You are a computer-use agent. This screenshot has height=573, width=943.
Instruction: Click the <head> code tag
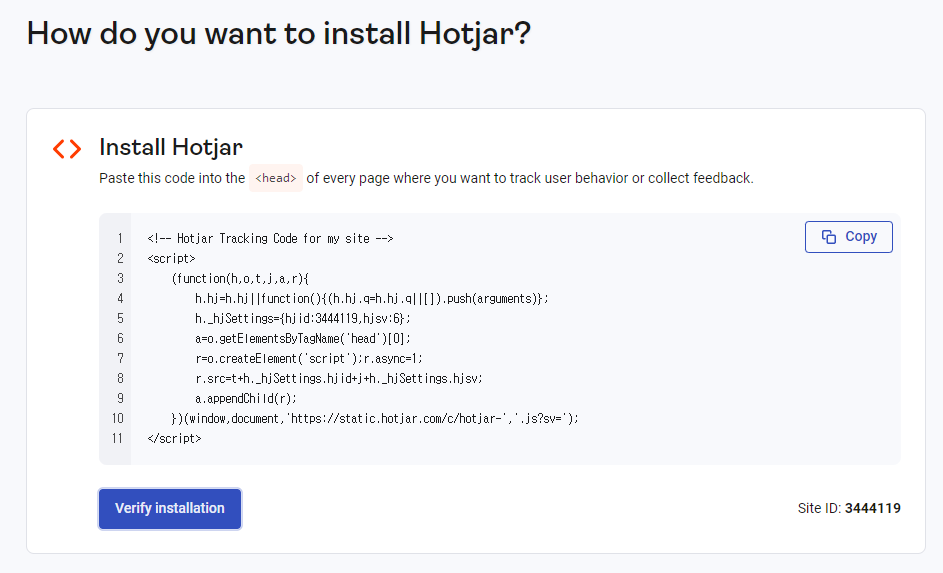(x=276, y=178)
